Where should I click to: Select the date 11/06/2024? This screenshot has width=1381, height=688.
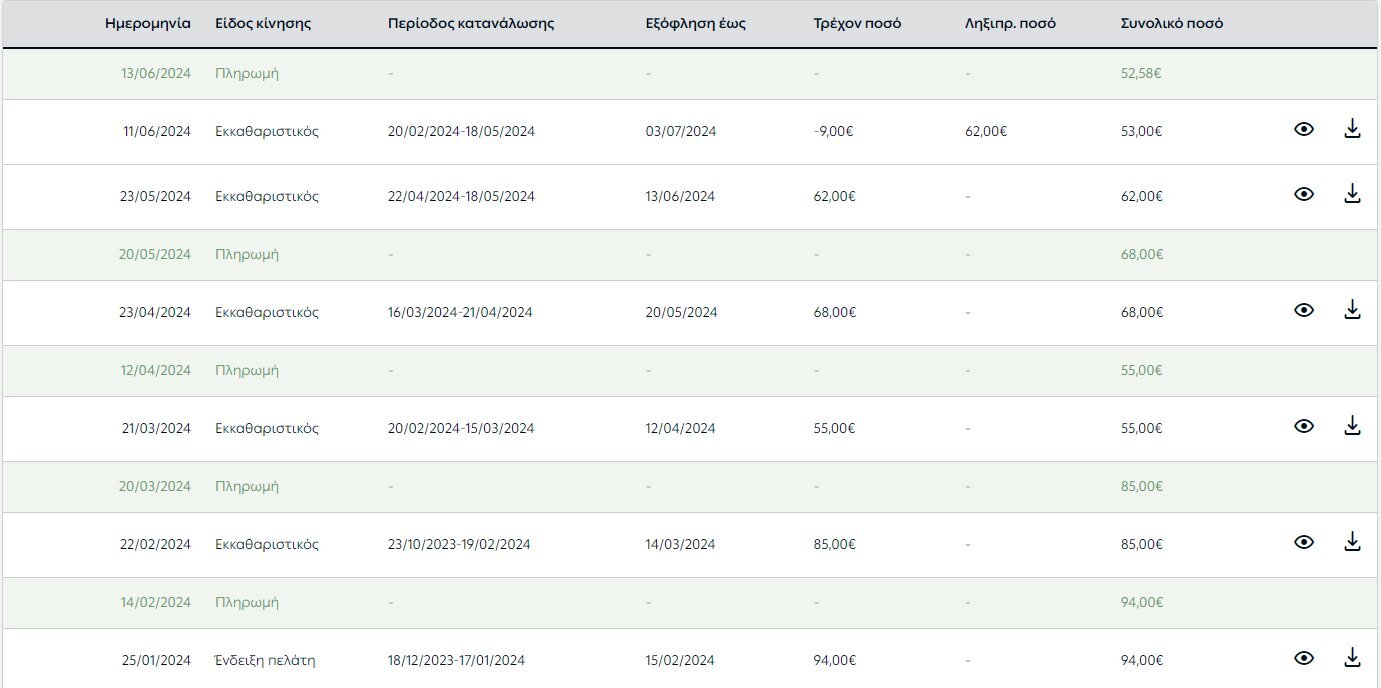point(157,131)
